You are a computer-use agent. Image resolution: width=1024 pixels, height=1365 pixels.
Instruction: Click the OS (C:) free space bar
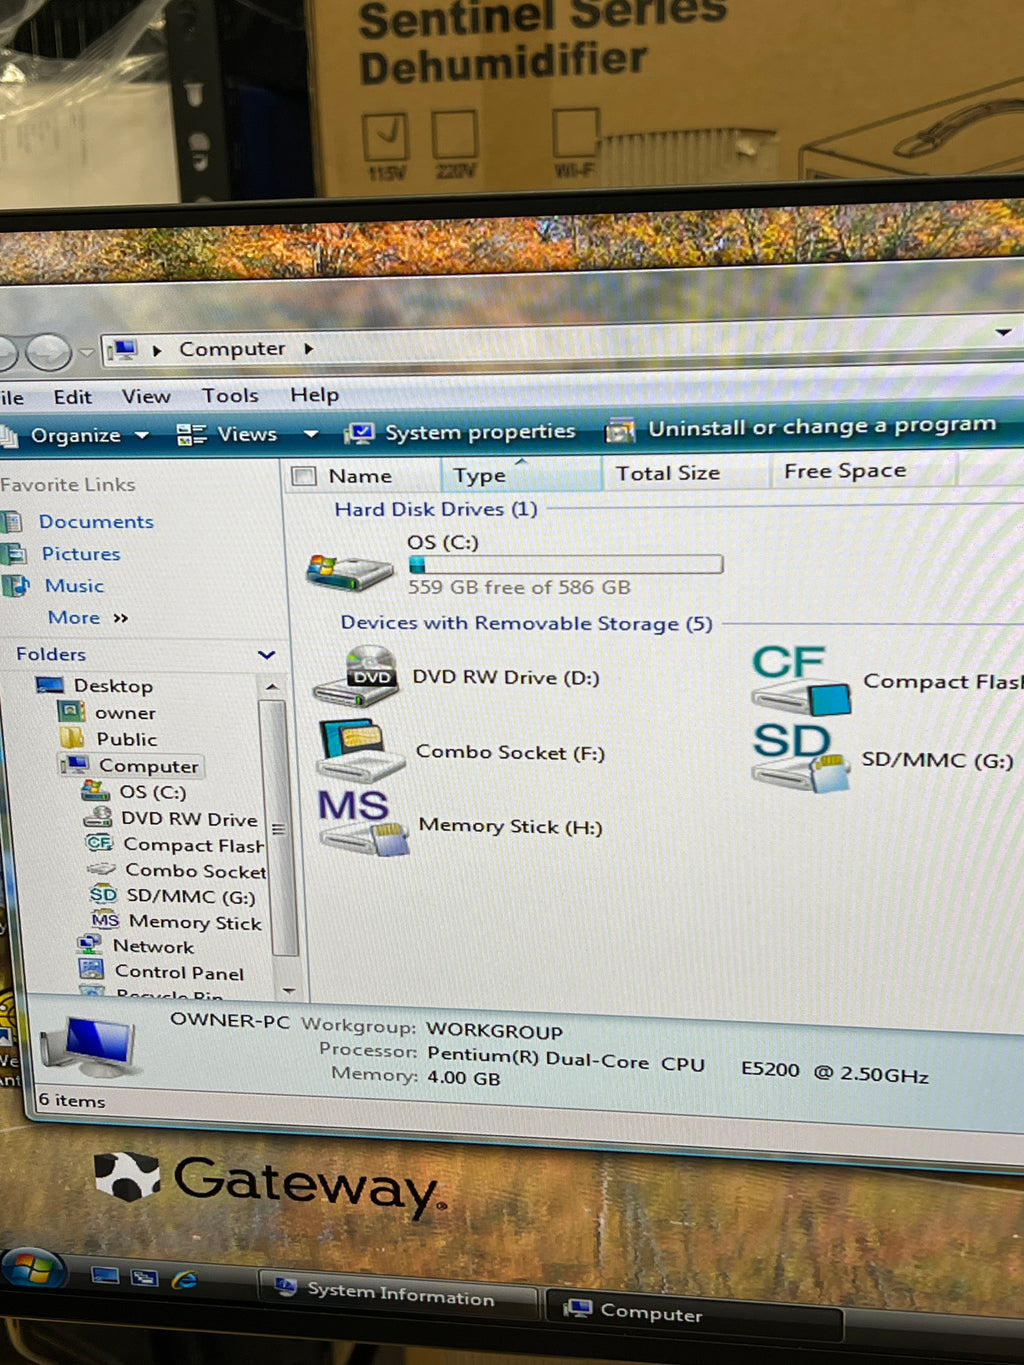pyautogui.click(x=565, y=565)
